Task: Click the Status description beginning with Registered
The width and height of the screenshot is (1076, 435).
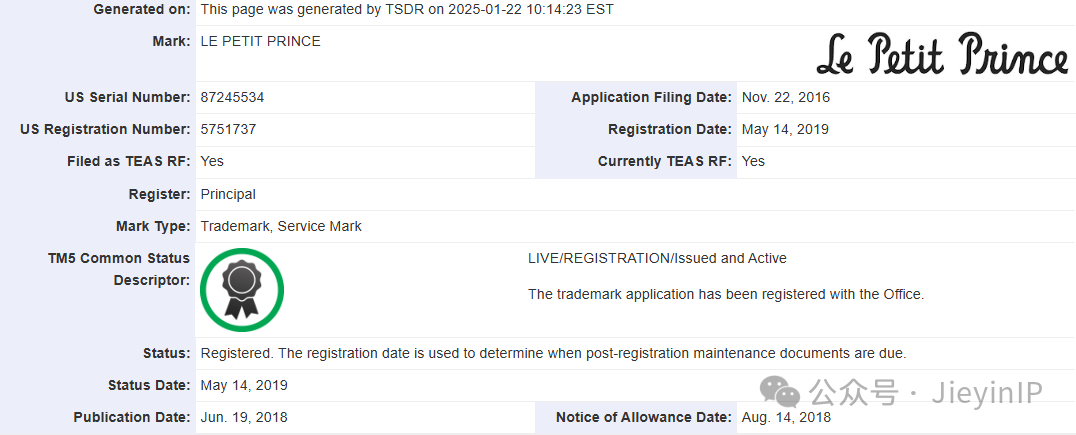Action: tap(554, 354)
